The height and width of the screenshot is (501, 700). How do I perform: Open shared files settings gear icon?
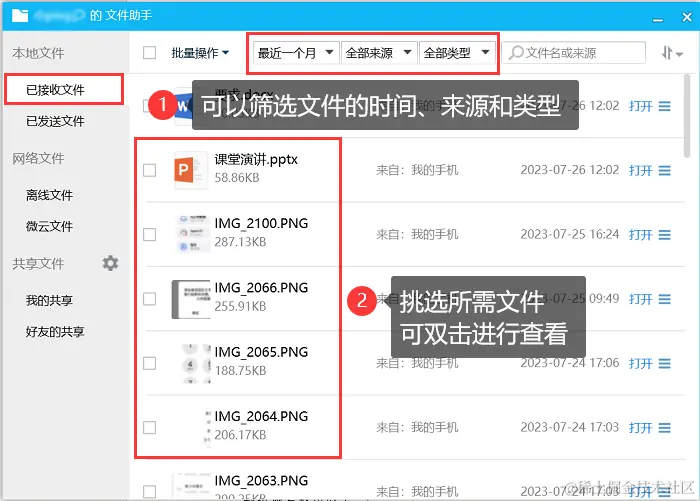(x=110, y=263)
